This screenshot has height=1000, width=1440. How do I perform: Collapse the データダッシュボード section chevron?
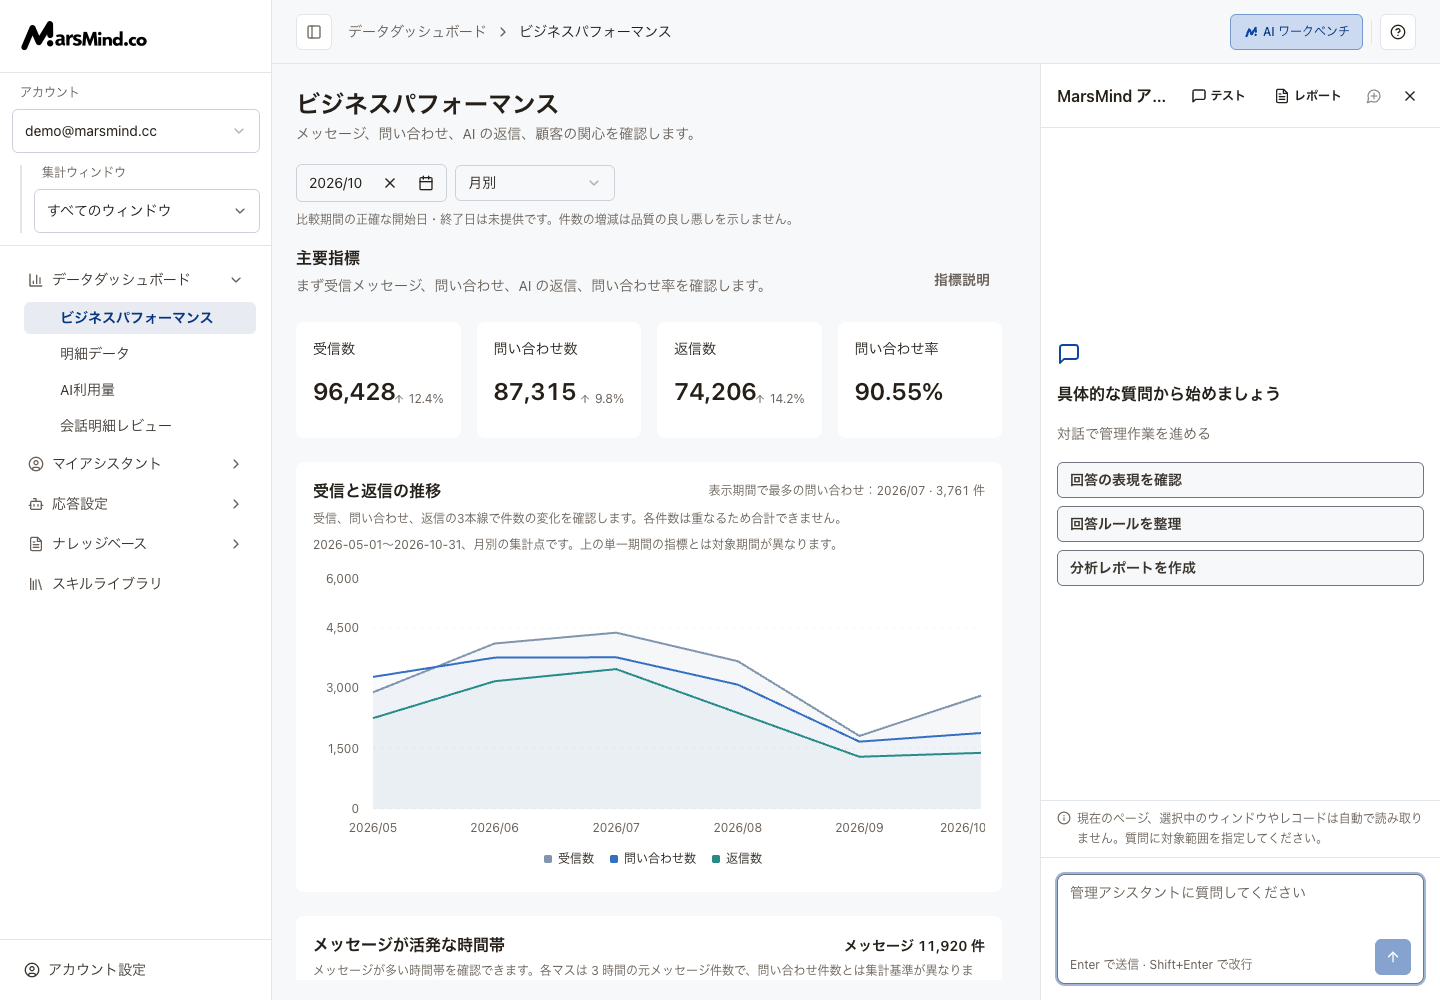pyautogui.click(x=236, y=280)
